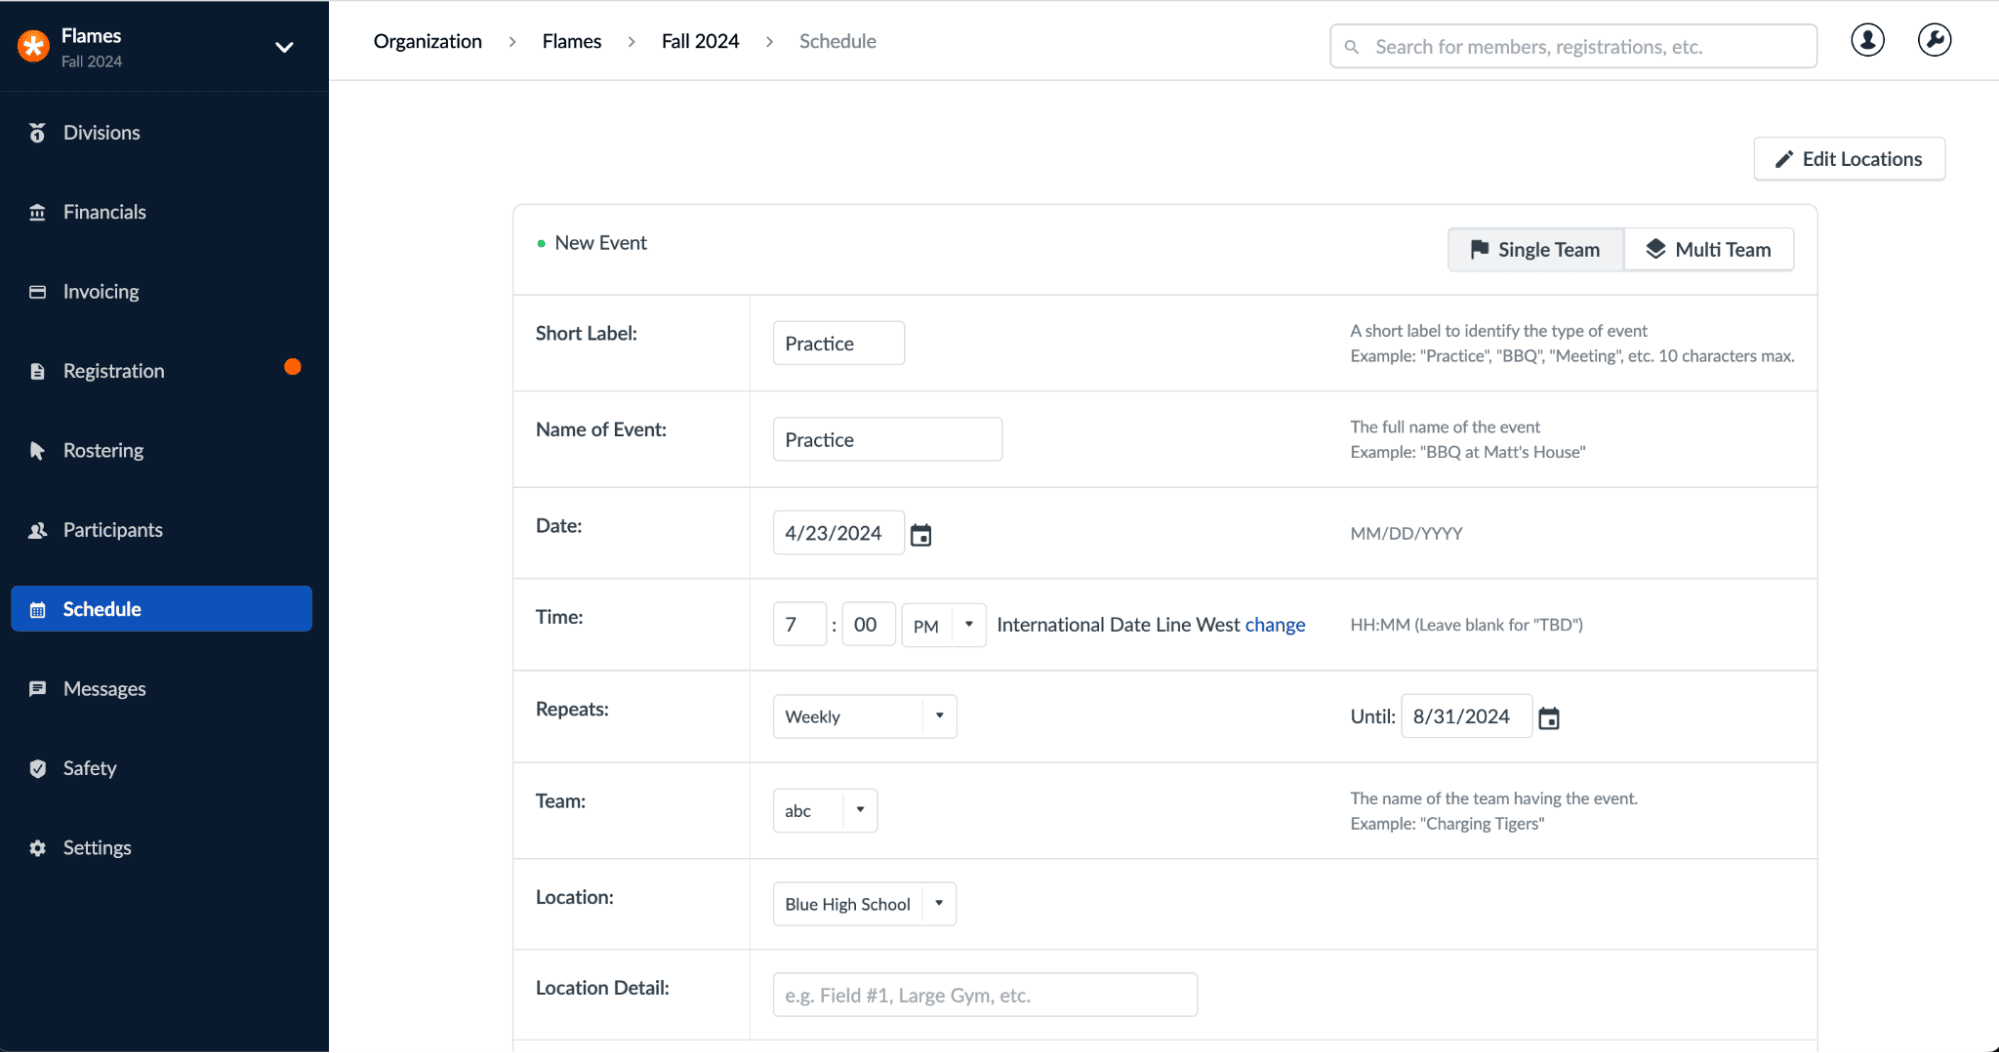This screenshot has height=1053, width=1999.
Task: Open the Date calendar picker icon
Action: (920, 533)
